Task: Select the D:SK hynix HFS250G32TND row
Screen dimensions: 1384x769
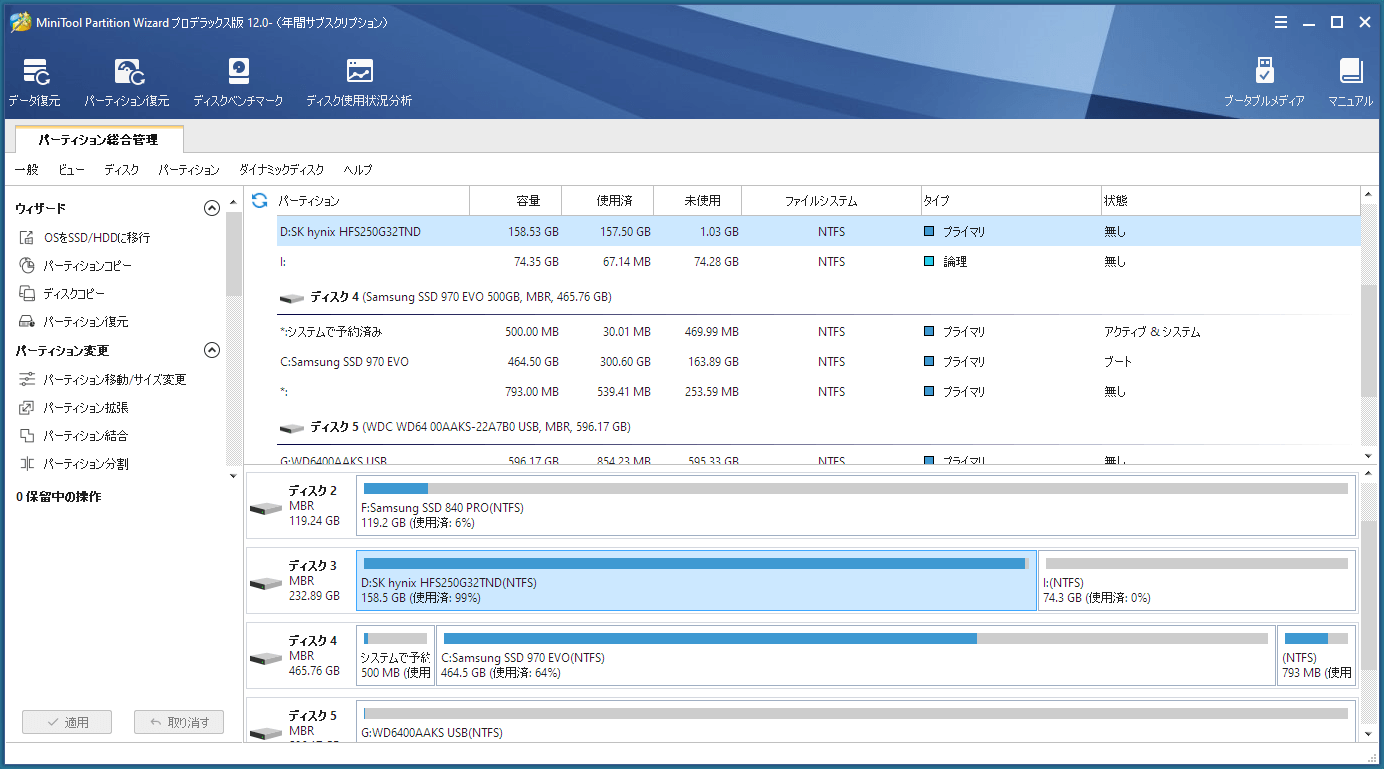Action: click(818, 232)
